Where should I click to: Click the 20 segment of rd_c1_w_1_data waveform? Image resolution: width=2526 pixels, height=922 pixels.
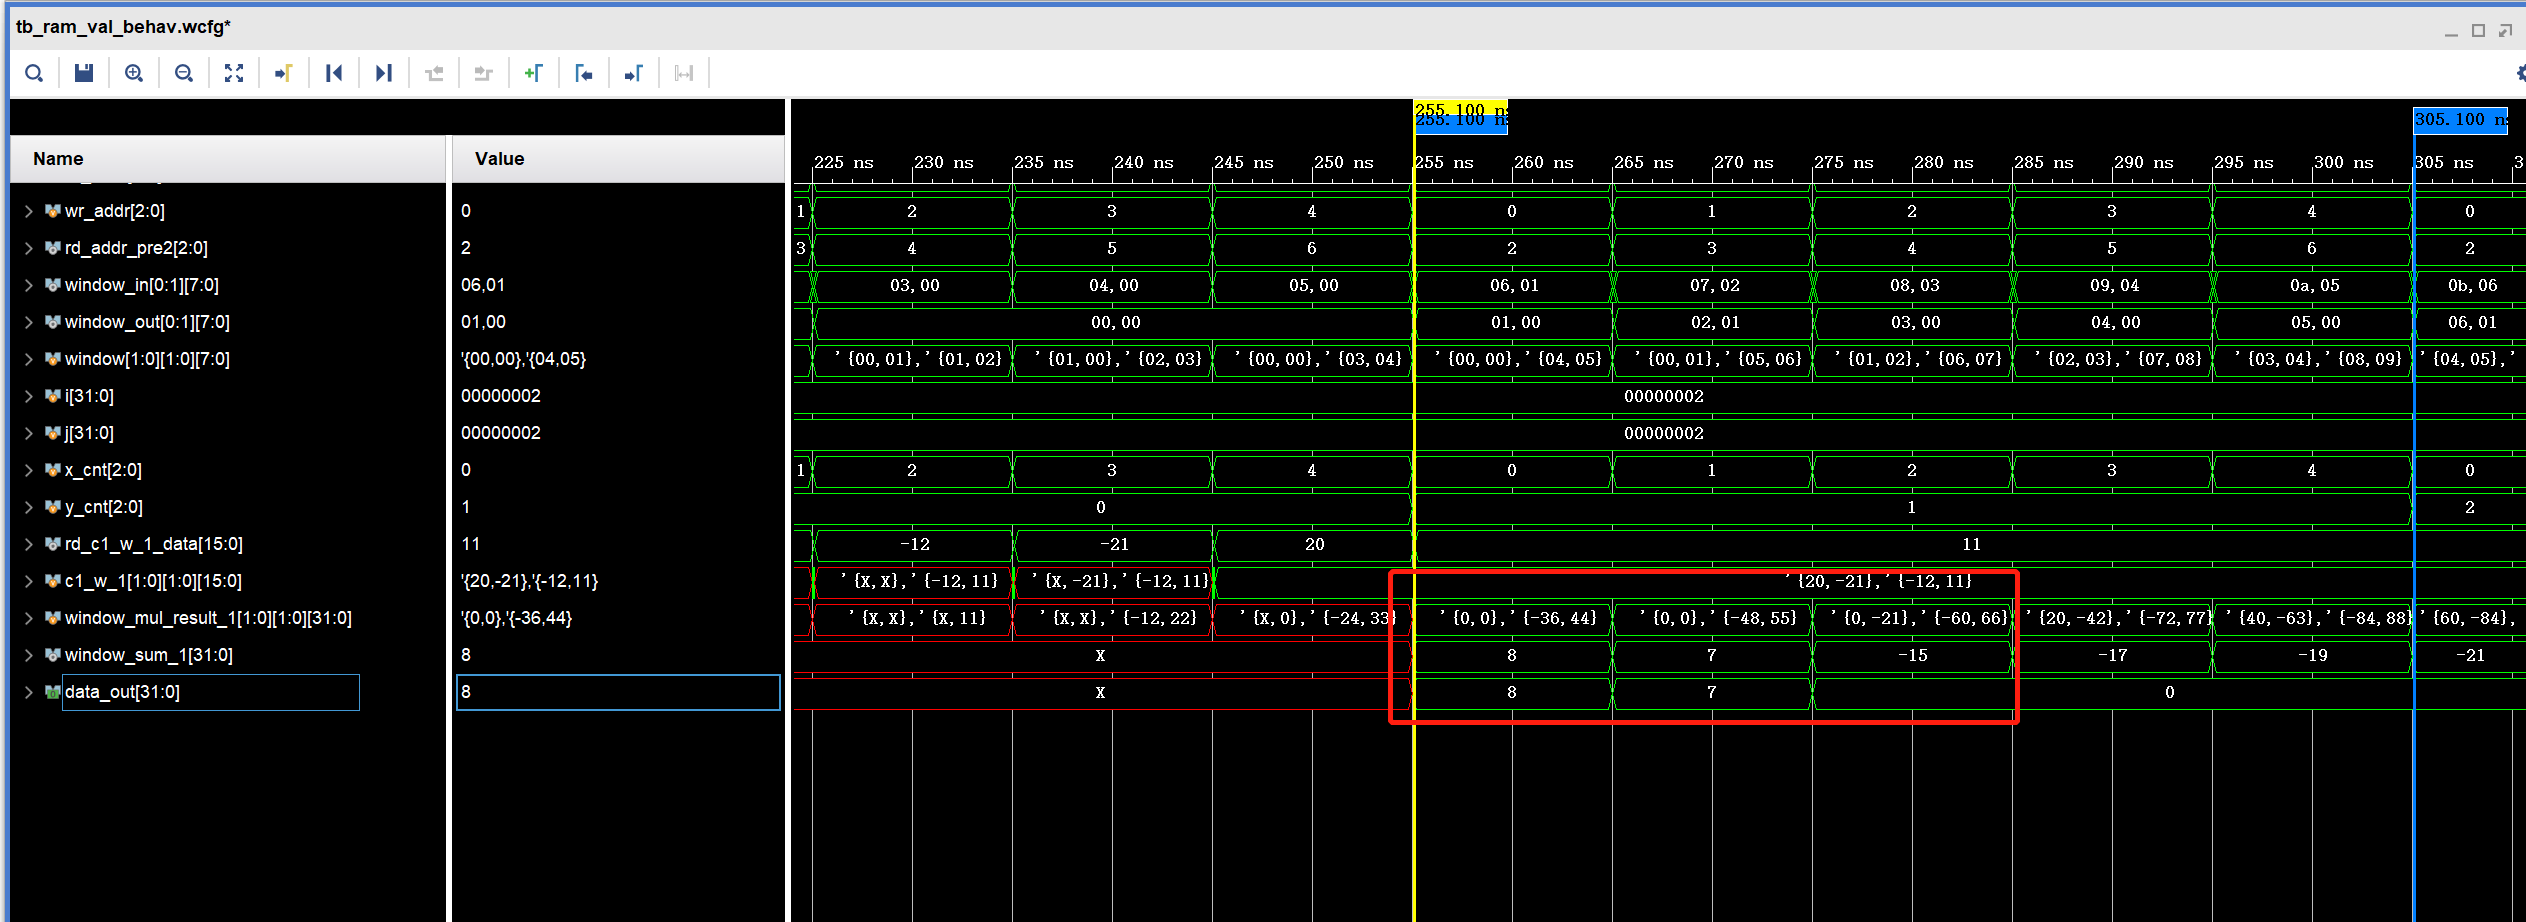click(x=1313, y=544)
